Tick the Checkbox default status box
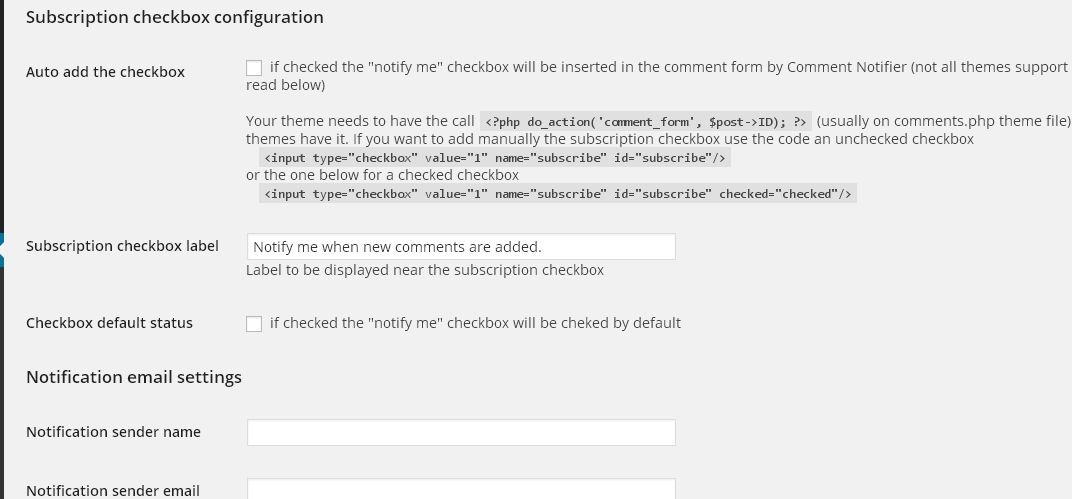 click(x=254, y=324)
